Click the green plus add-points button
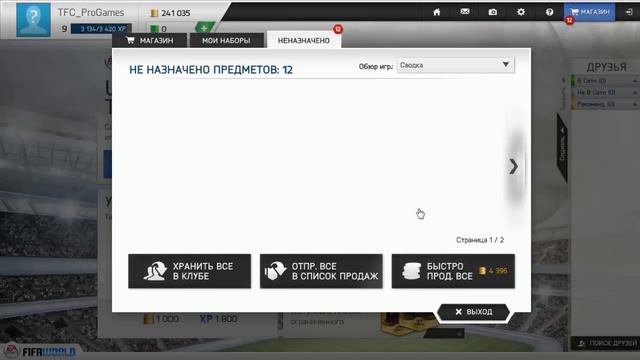This screenshot has height=360, width=640. [204, 29]
